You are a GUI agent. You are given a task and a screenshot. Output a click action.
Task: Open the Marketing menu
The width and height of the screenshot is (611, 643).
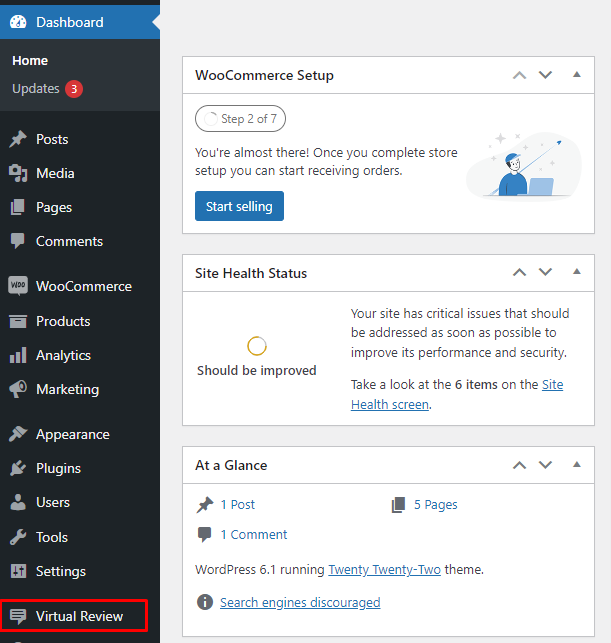click(x=68, y=390)
